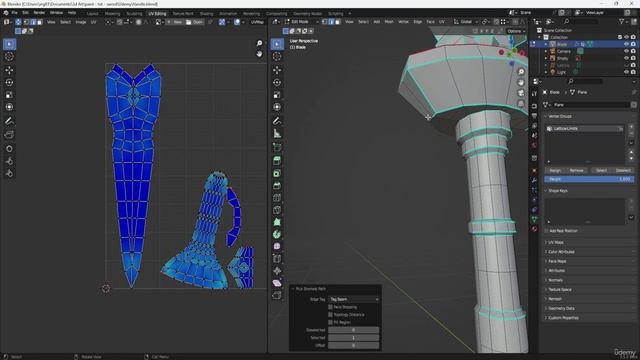Select the UV Pinch sculpt tool
This screenshot has height=360, width=640.
[9, 173]
